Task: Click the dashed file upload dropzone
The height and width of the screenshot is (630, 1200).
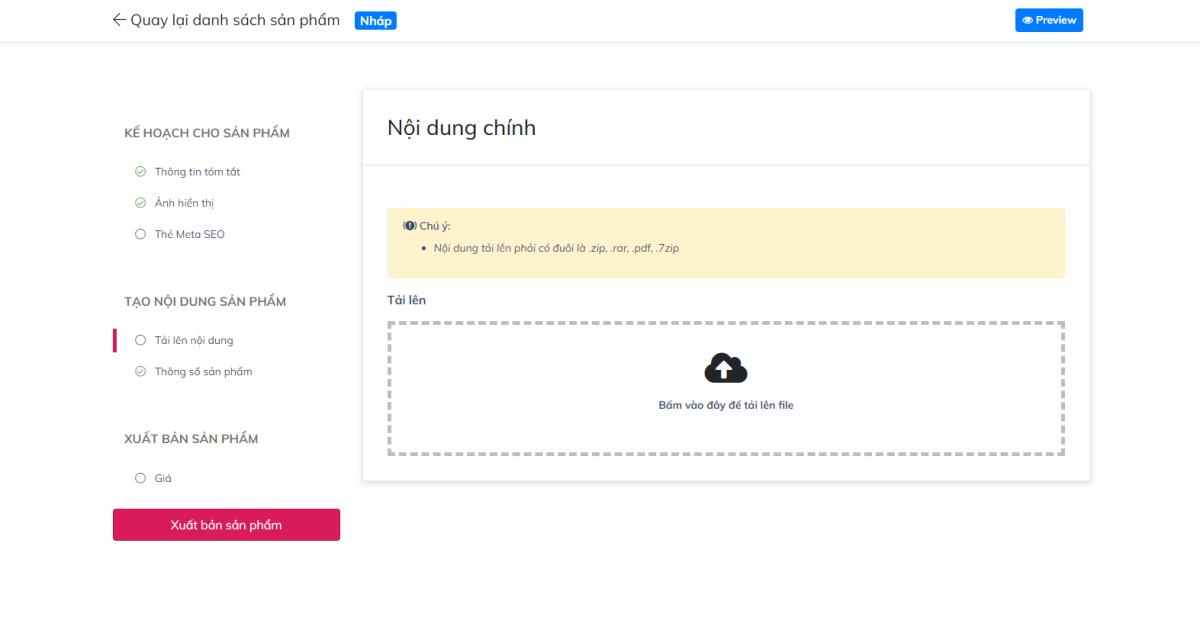Action: [x=725, y=388]
